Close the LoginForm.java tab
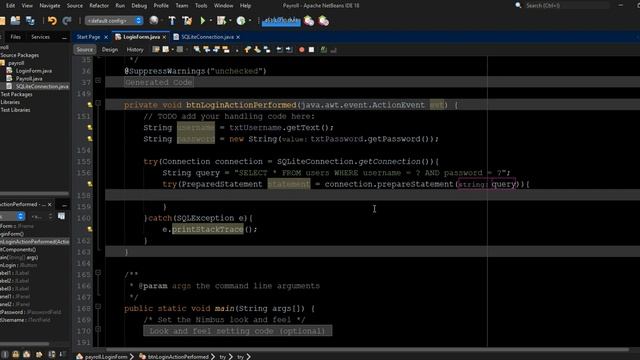The image size is (640, 360). coord(164,37)
